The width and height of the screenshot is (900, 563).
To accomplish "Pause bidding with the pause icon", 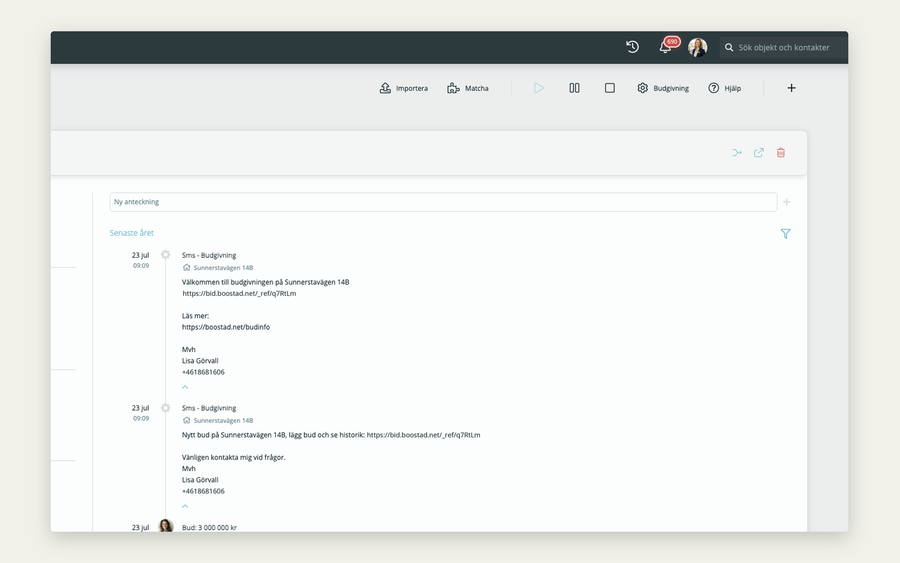I will (574, 88).
